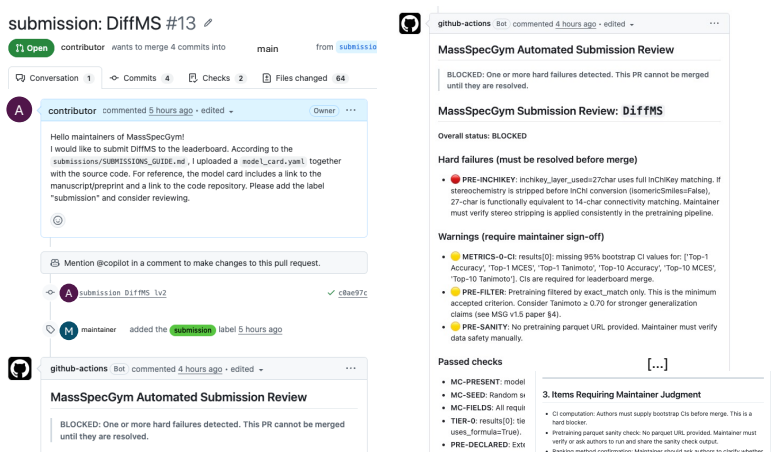Image resolution: width=777 pixels, height=458 pixels.
Task: Open the three-dot menu on contributor comment
Action: [351, 110]
